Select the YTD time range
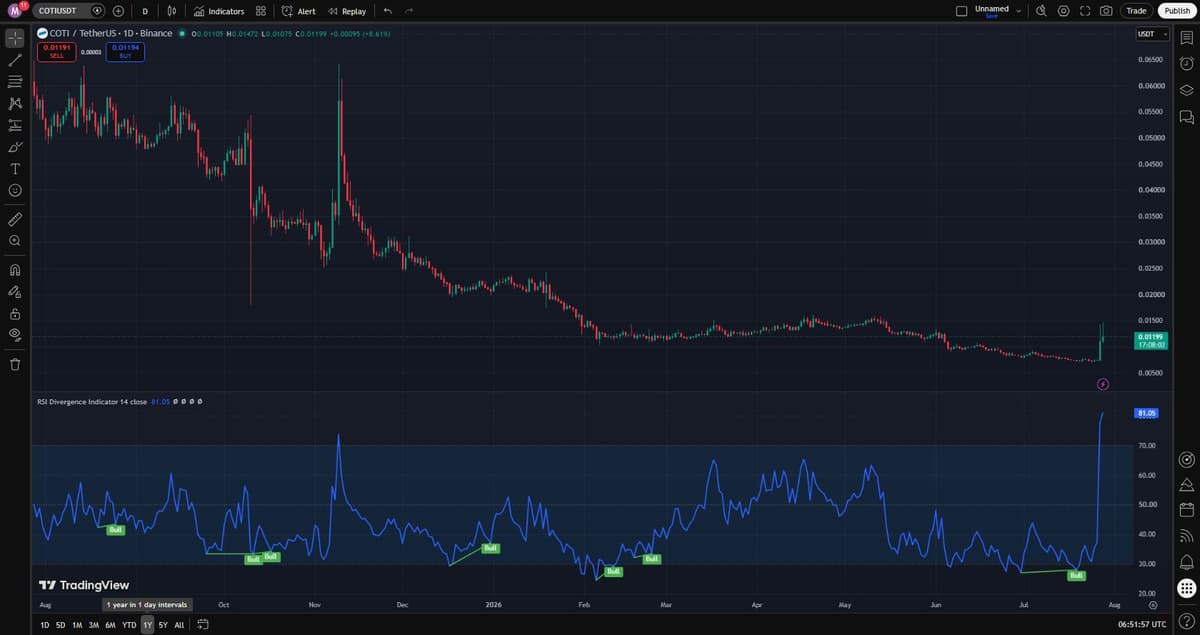The height and width of the screenshot is (635, 1200). 129,625
